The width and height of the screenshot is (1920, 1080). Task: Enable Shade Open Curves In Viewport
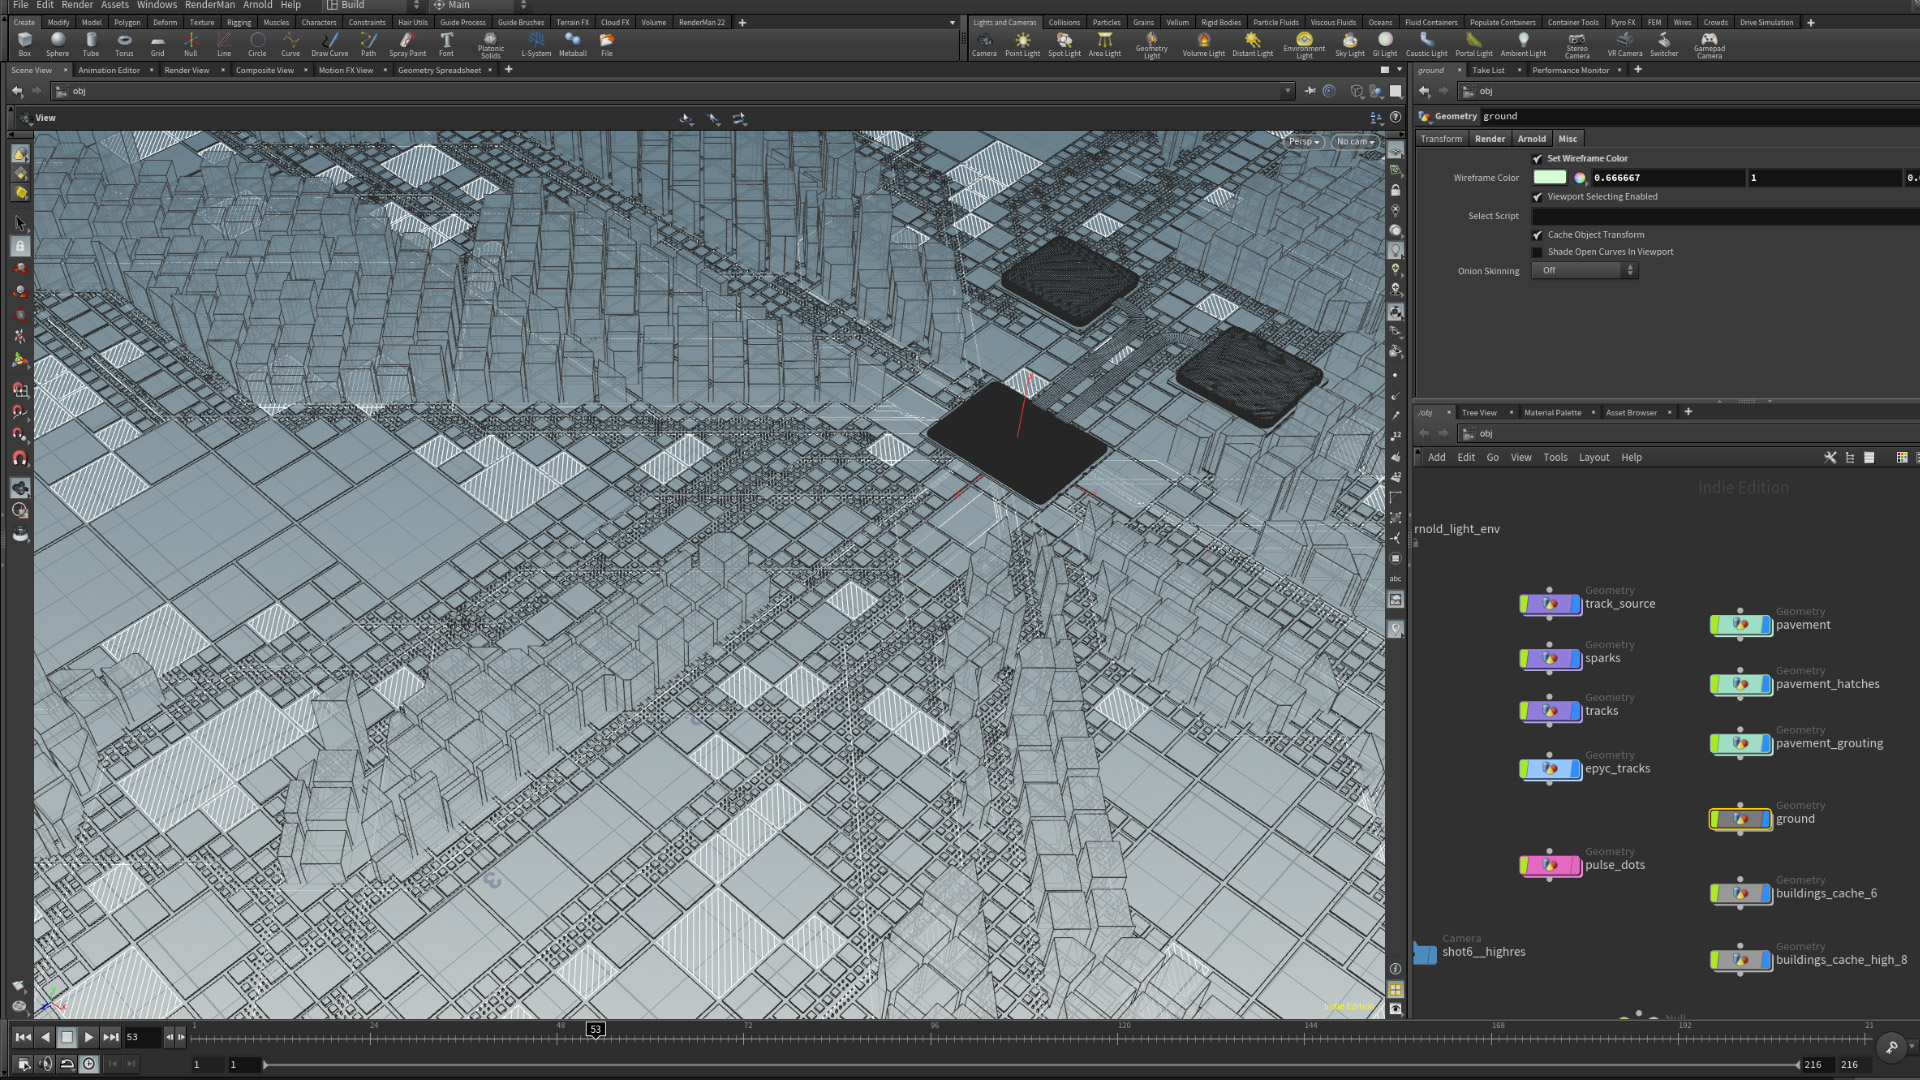pyautogui.click(x=1537, y=252)
